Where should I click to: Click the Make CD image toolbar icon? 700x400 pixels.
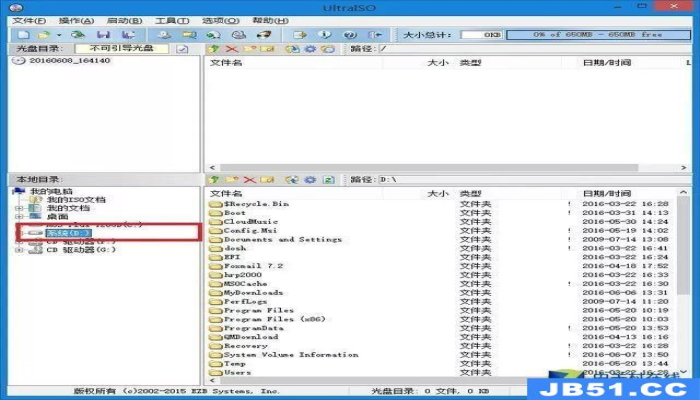164,34
